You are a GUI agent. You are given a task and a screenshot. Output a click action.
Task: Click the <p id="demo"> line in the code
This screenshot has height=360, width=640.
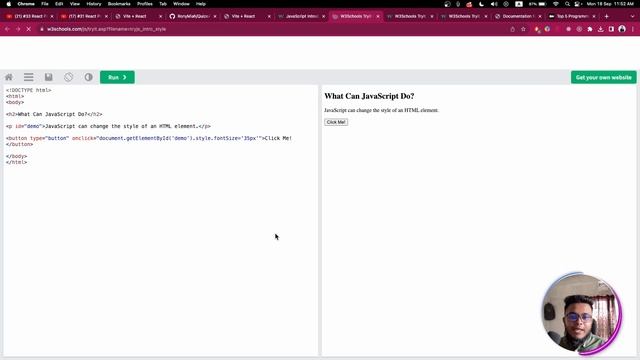pos(108,126)
